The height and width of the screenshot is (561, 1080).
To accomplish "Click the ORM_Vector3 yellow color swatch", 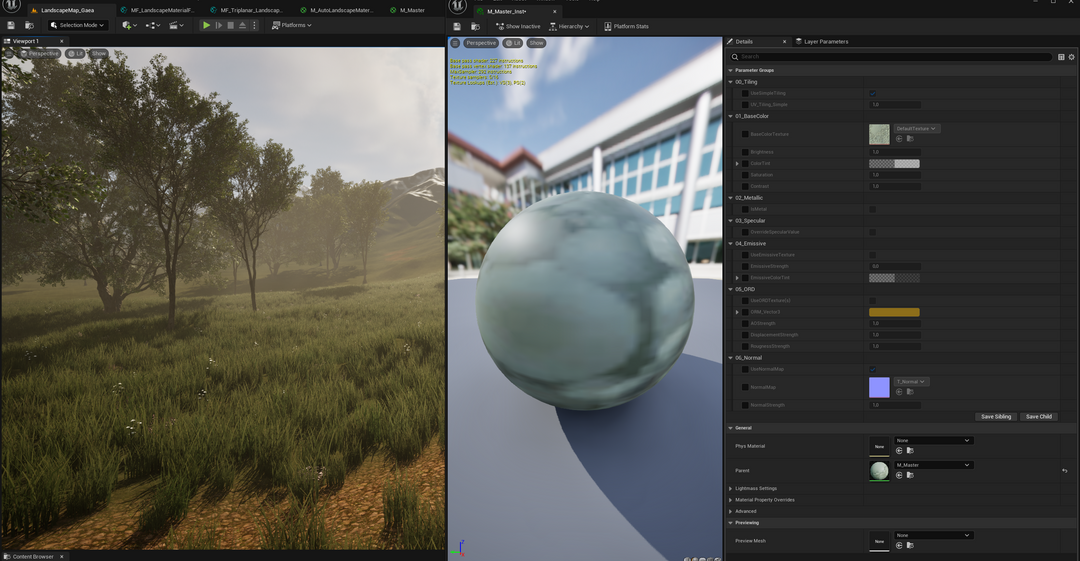I will pyautogui.click(x=894, y=312).
